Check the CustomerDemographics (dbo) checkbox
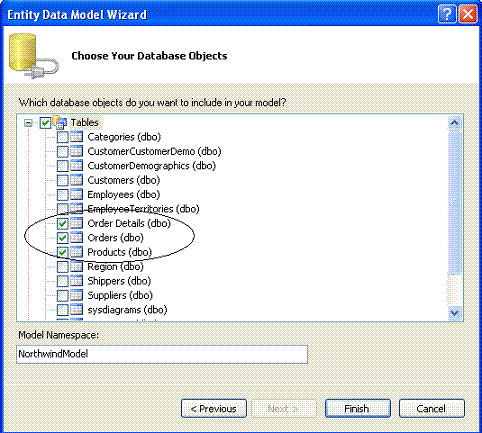Screen dimensions: 482x433 click(63, 166)
